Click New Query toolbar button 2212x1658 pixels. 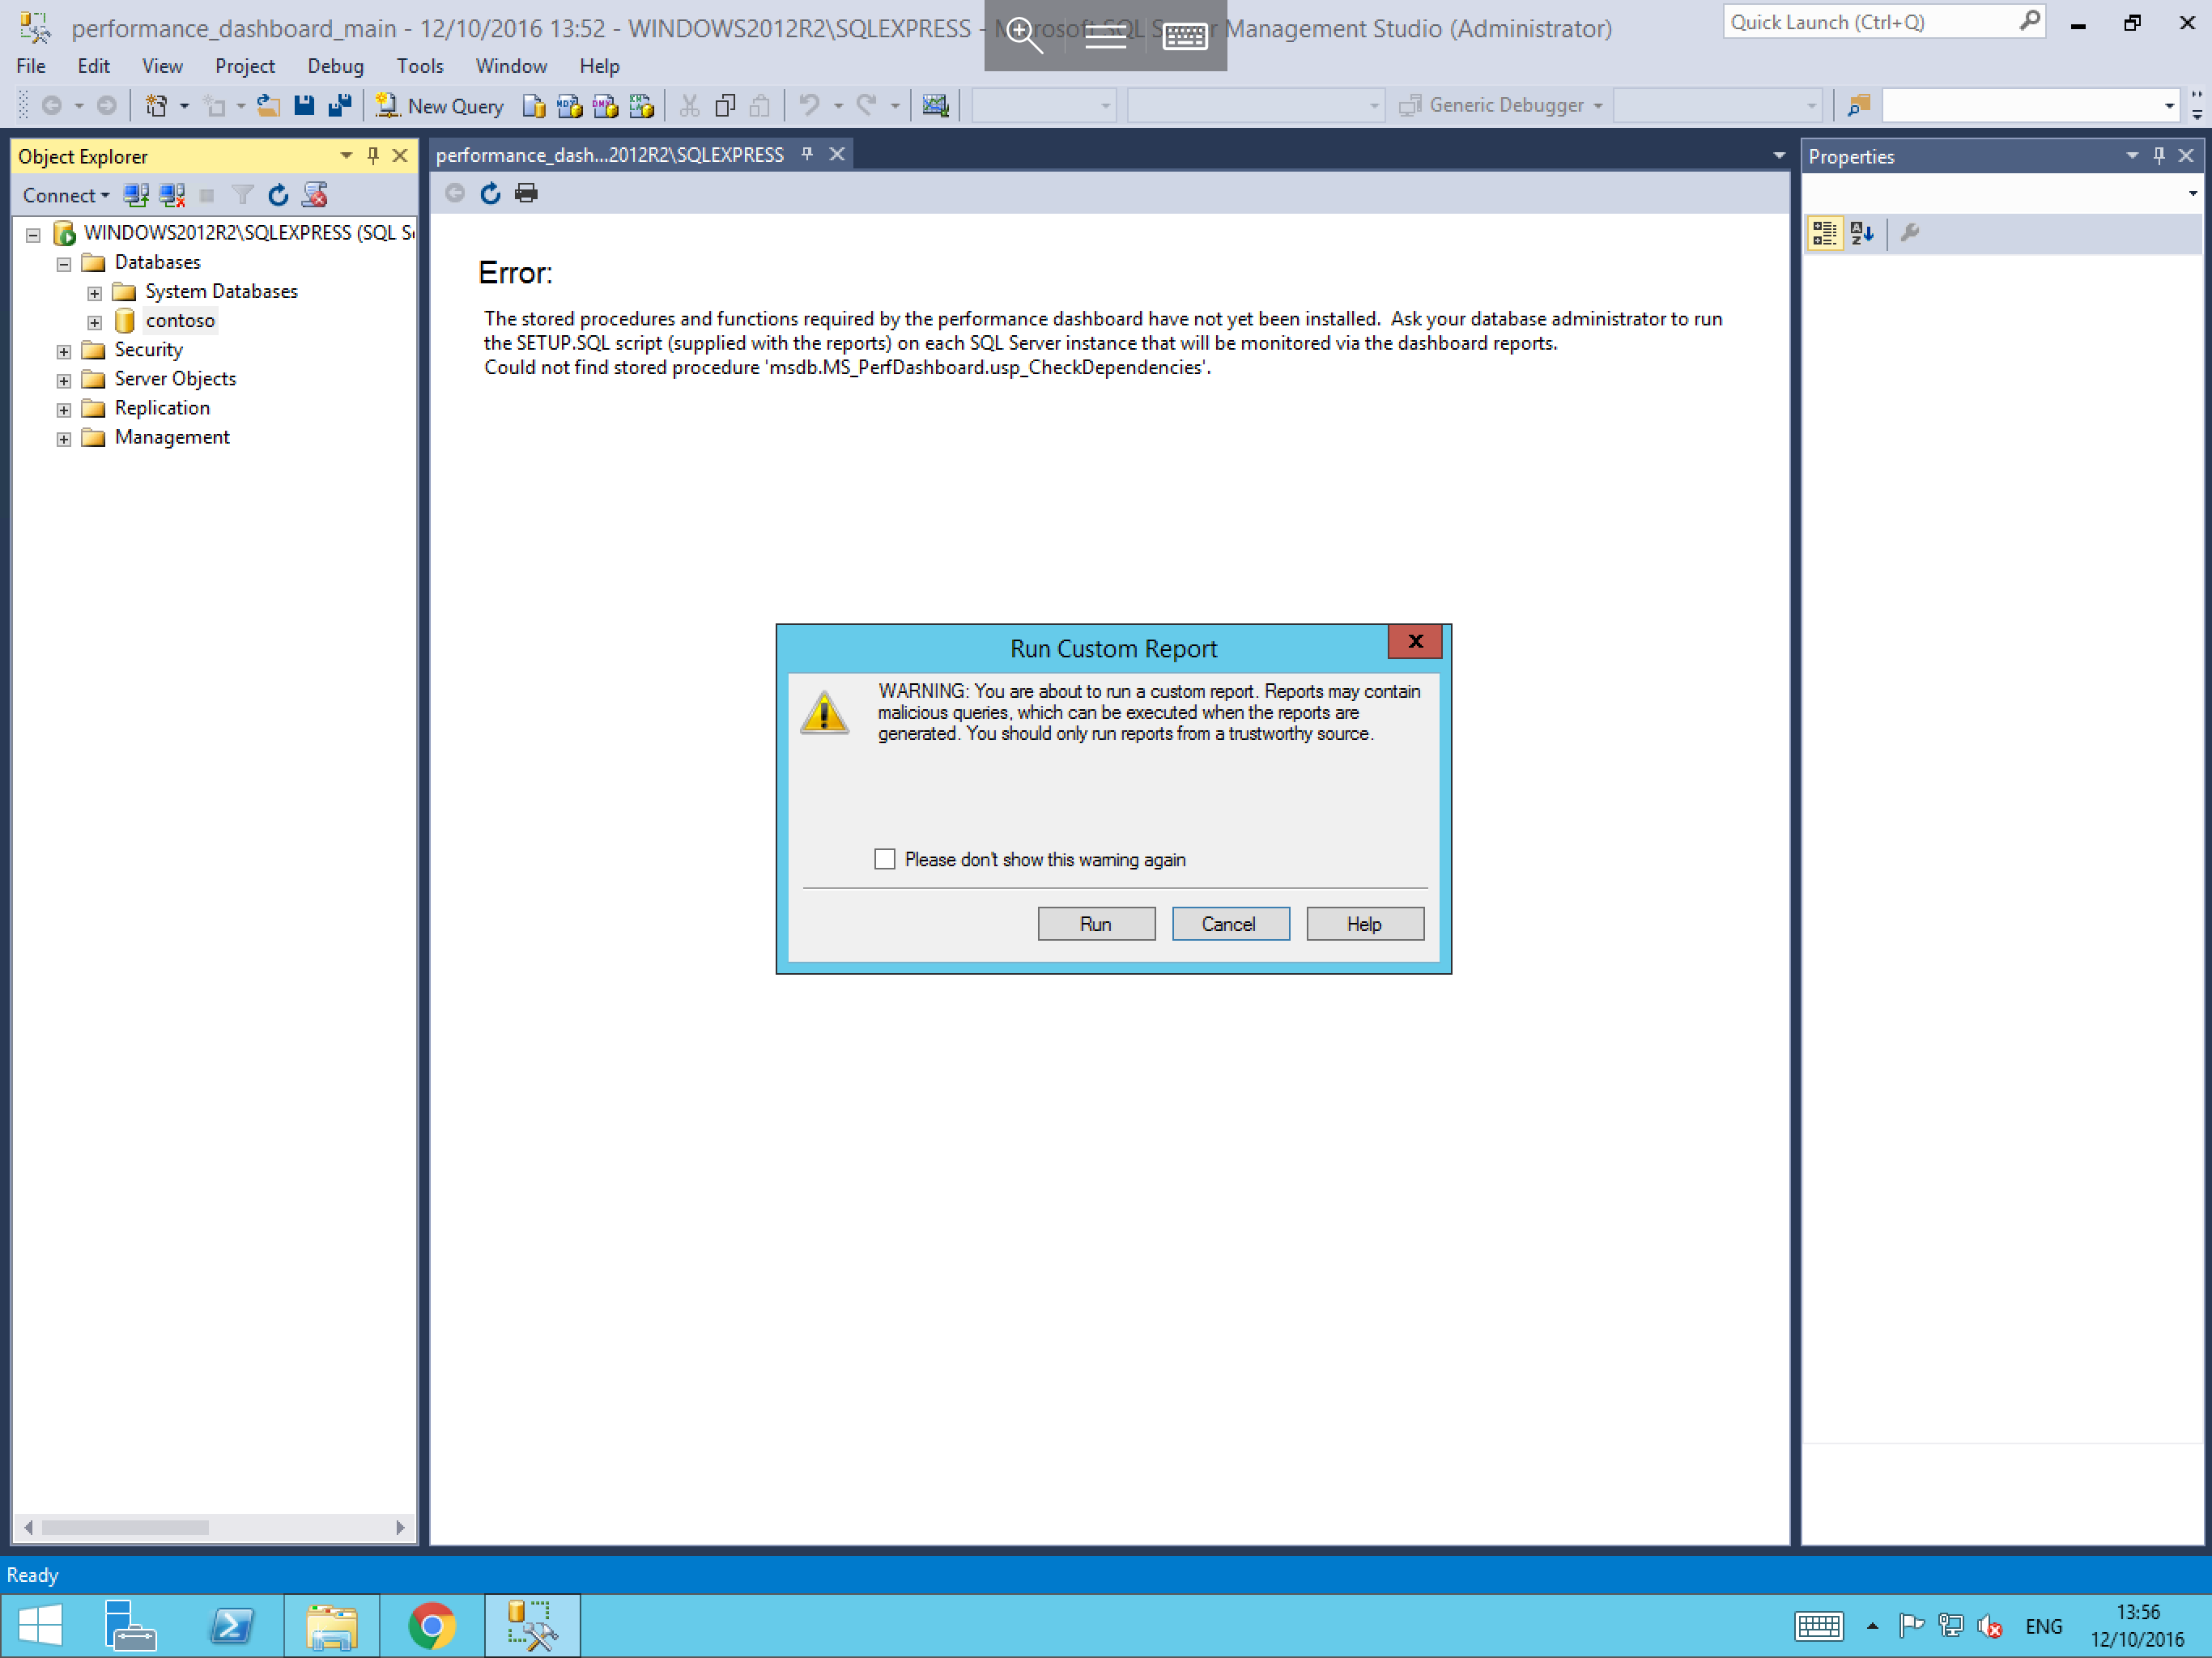pos(439,105)
